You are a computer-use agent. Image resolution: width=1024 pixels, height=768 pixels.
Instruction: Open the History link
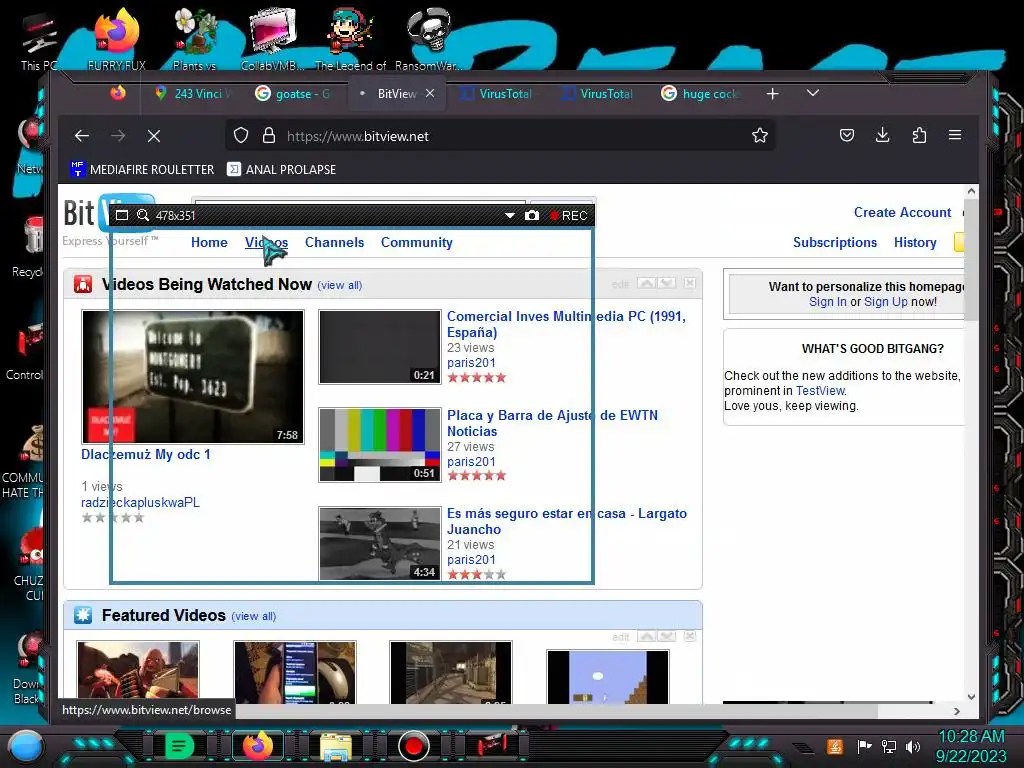pyautogui.click(x=915, y=242)
